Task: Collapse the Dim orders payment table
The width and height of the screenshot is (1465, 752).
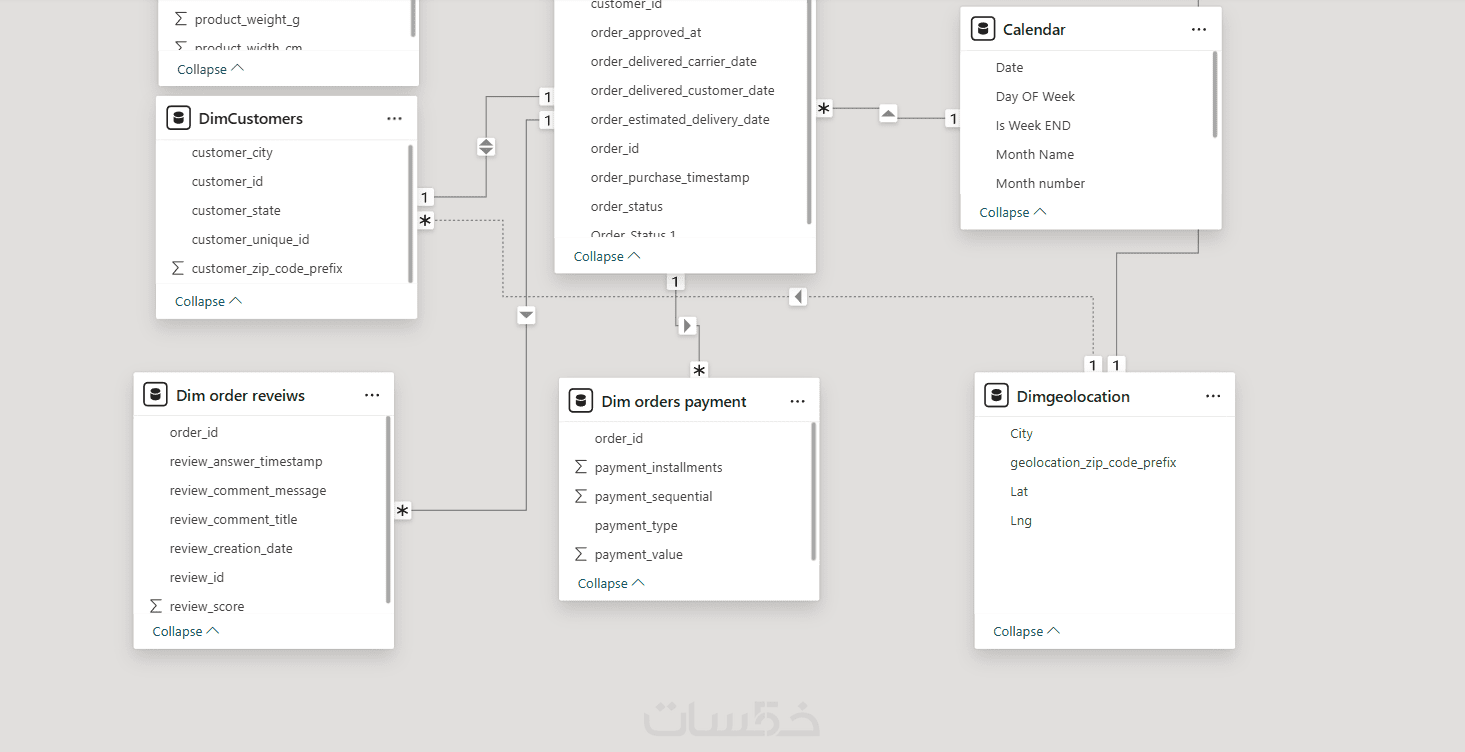Action: [x=611, y=583]
